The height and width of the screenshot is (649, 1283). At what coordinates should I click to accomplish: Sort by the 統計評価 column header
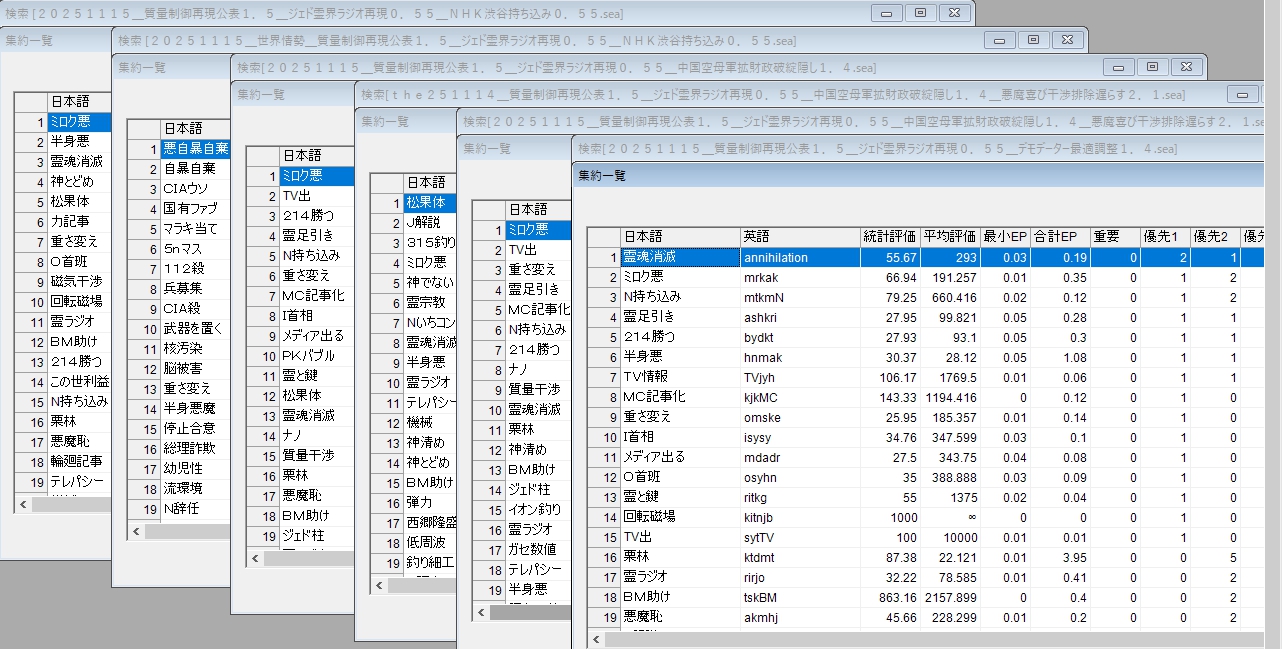pyautogui.click(x=889, y=237)
